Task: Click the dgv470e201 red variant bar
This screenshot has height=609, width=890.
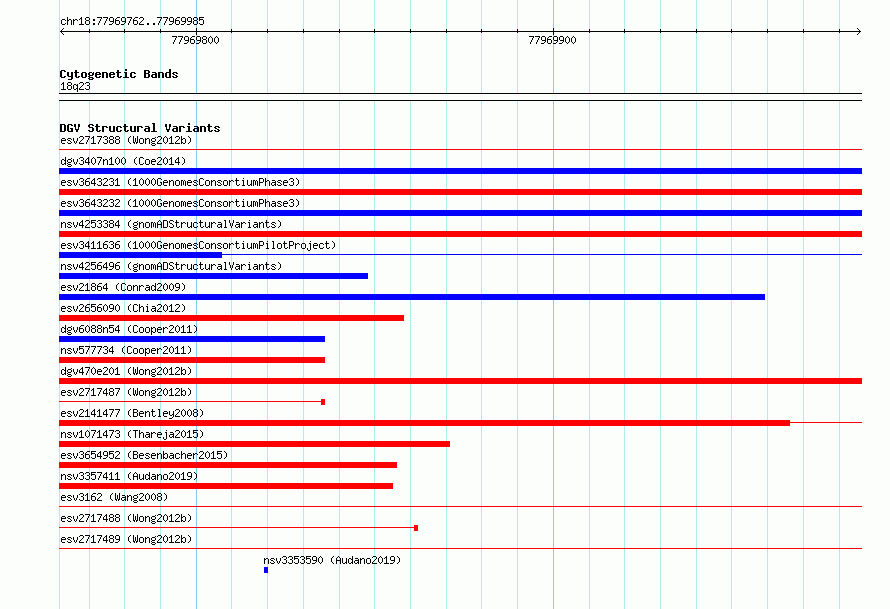Action: (x=460, y=381)
